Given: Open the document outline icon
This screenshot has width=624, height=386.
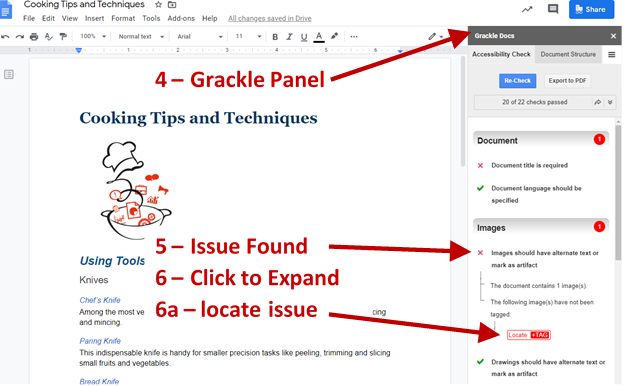Looking at the screenshot, I should tap(9, 74).
